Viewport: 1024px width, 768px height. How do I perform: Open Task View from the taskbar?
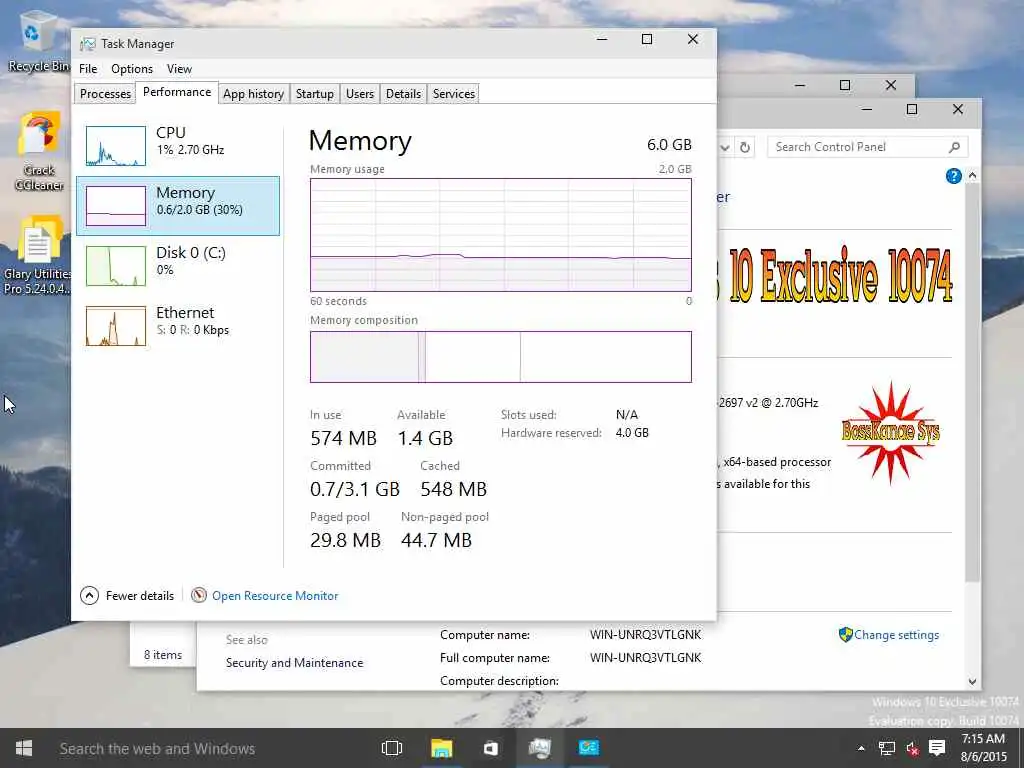(x=392, y=748)
